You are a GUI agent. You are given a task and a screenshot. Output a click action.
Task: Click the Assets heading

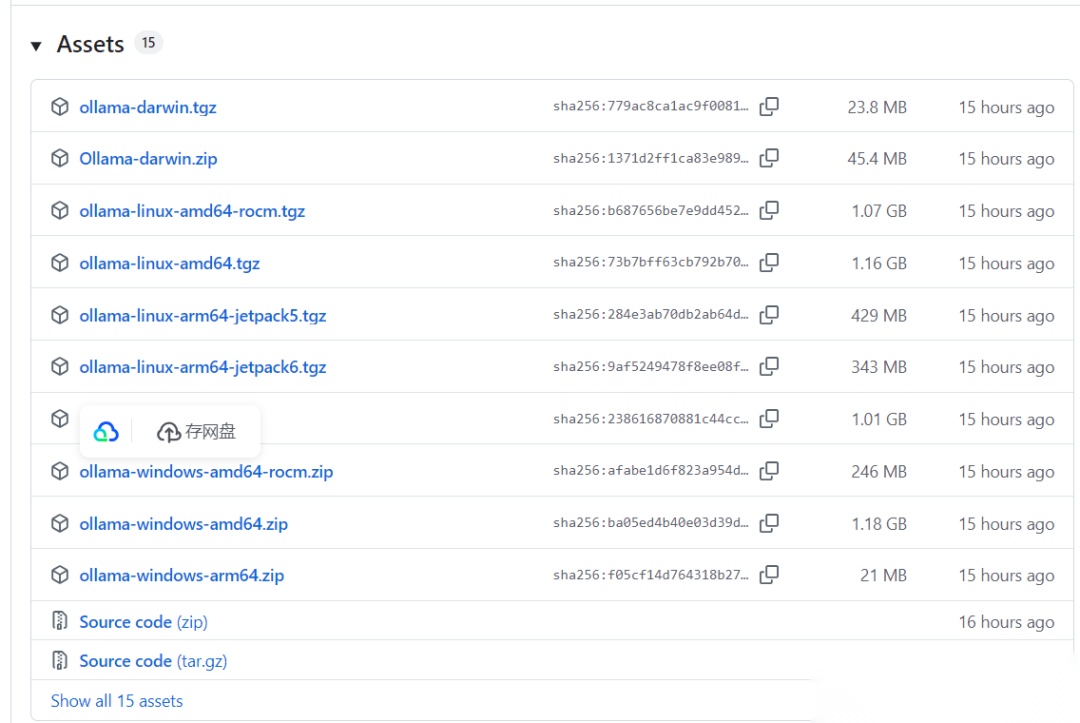(x=90, y=45)
